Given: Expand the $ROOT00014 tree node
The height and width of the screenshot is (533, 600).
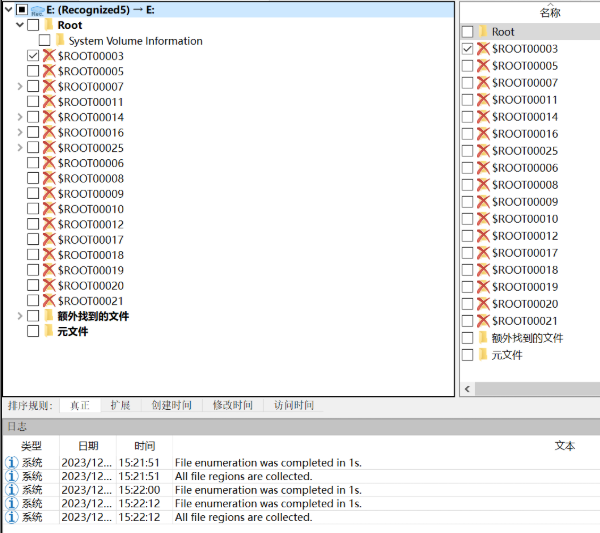Looking at the screenshot, I should [21, 118].
